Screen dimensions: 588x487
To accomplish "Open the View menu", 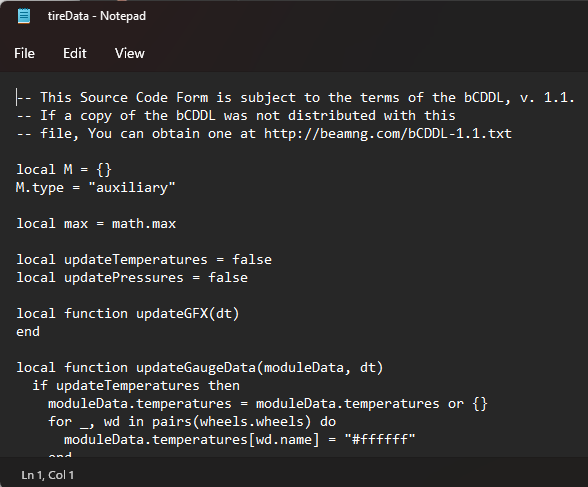I will [x=129, y=53].
